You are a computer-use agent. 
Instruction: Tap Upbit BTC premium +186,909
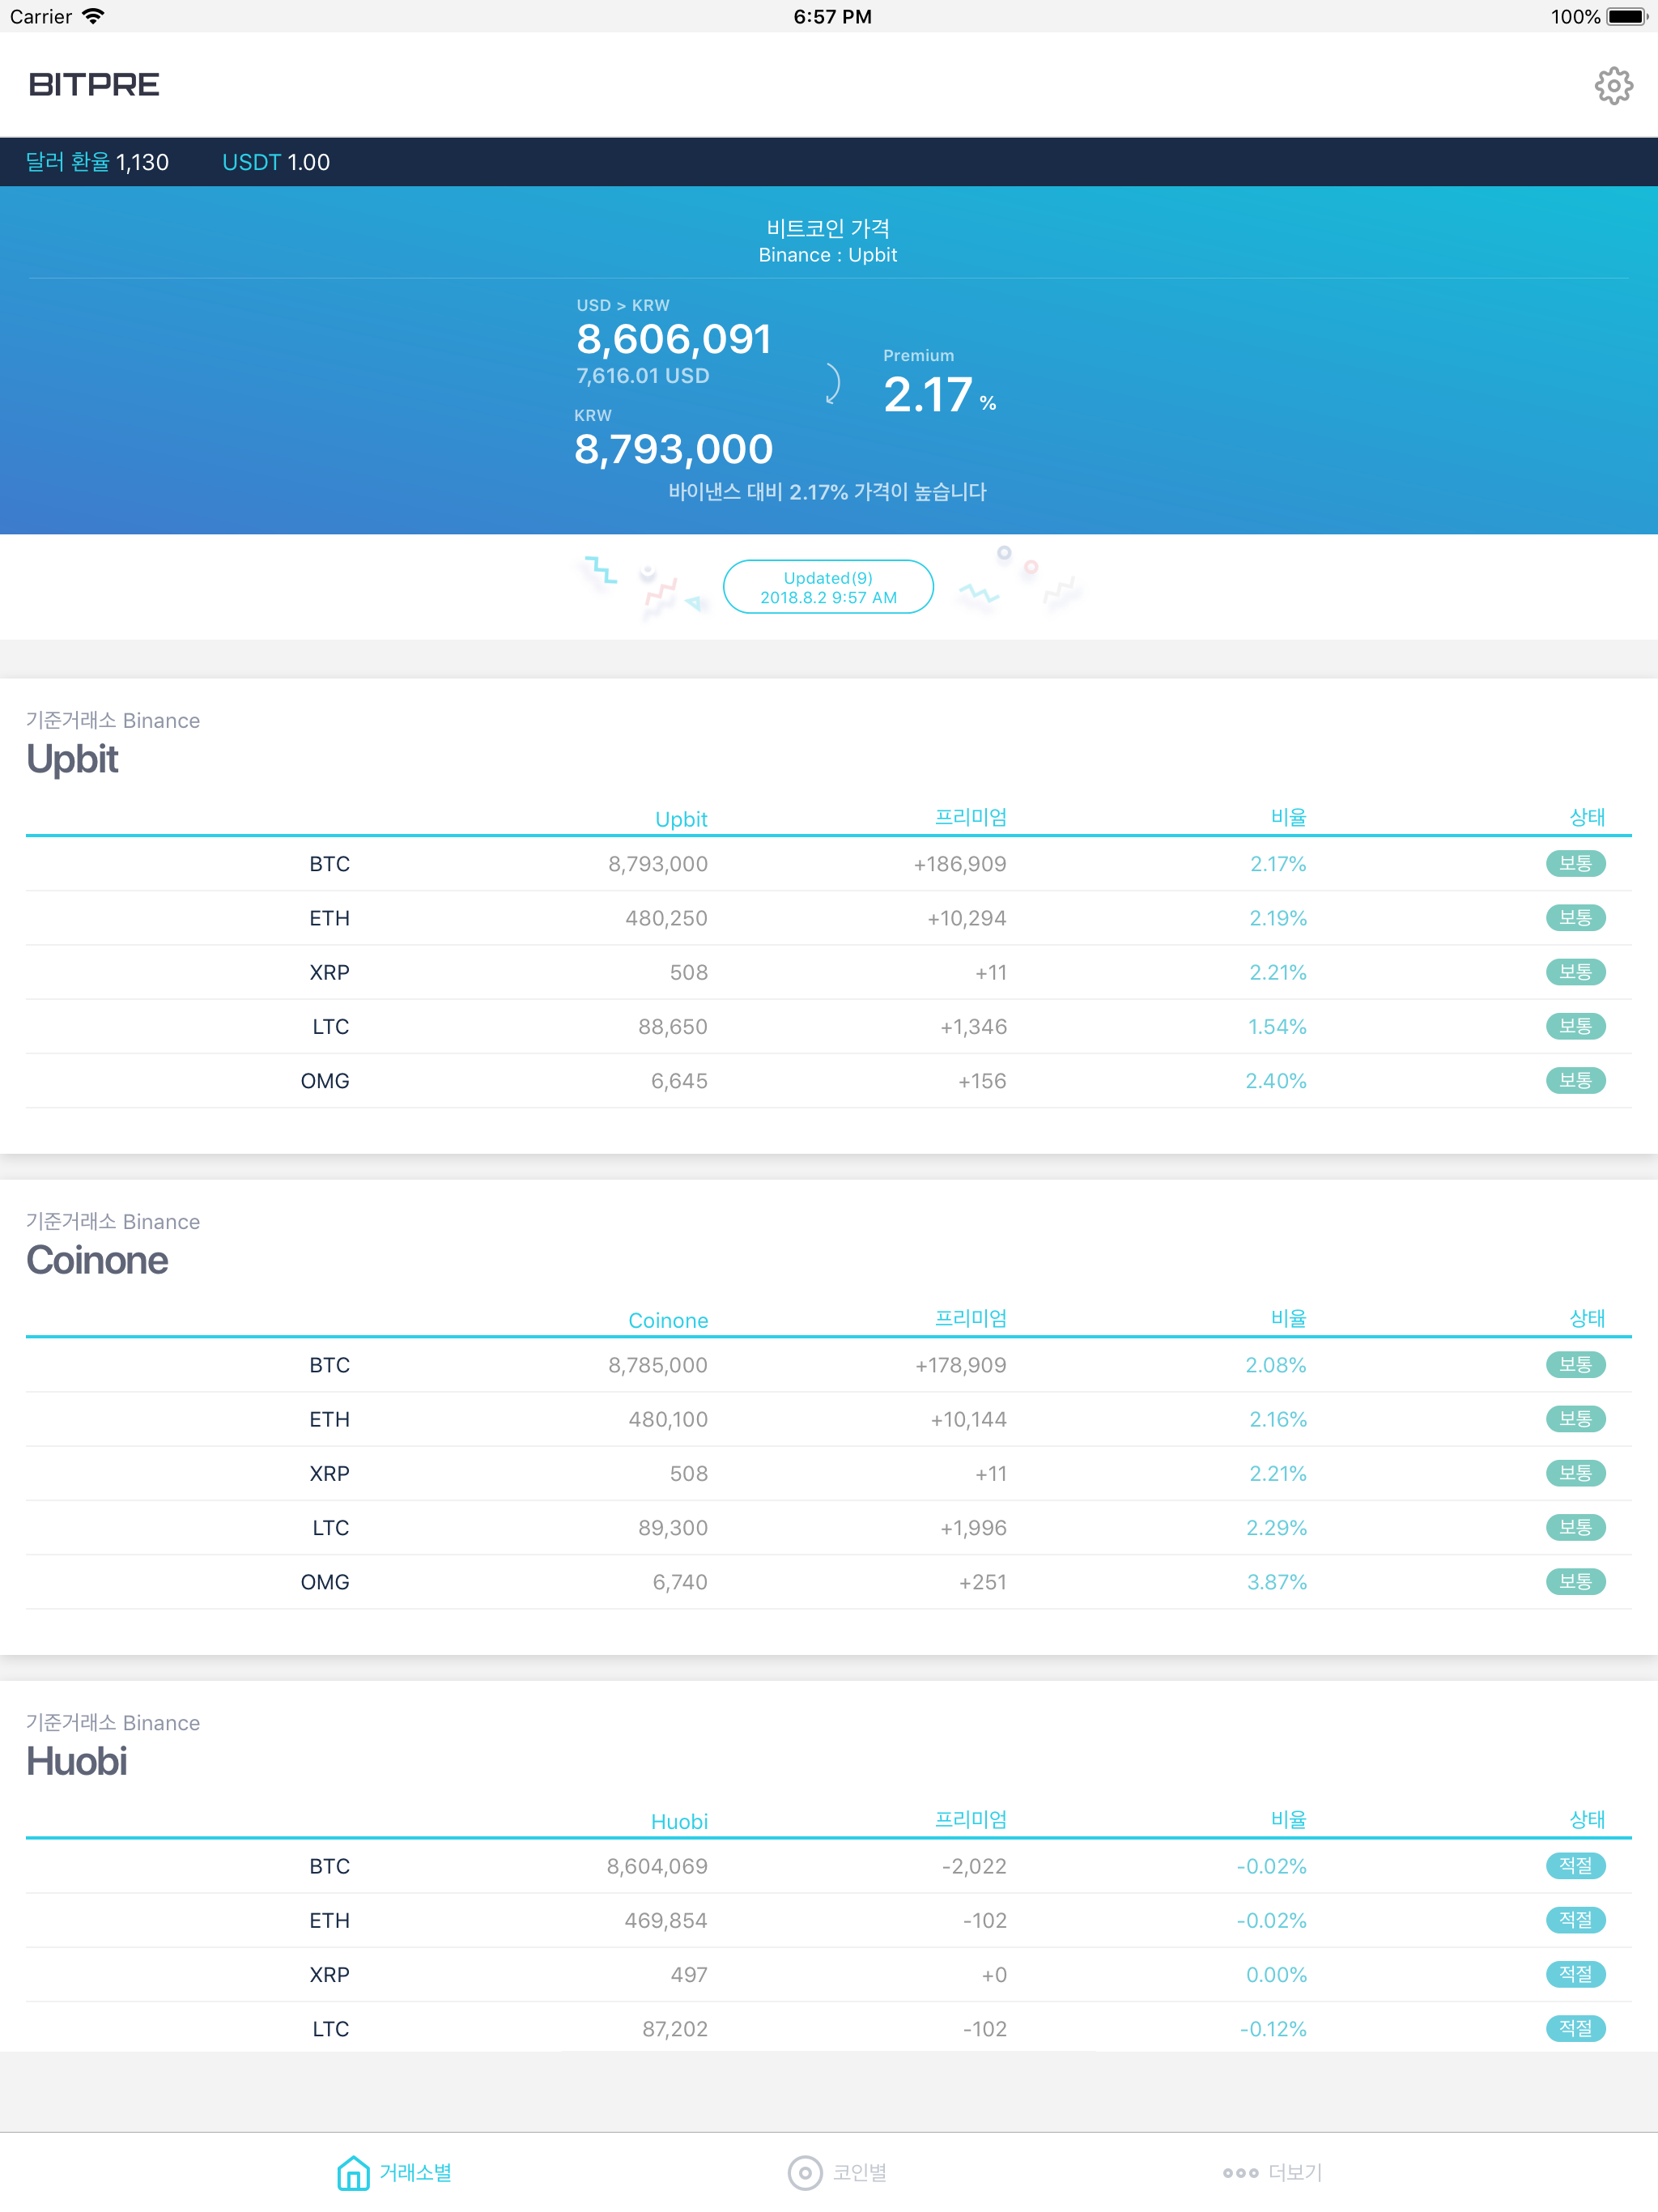click(960, 864)
